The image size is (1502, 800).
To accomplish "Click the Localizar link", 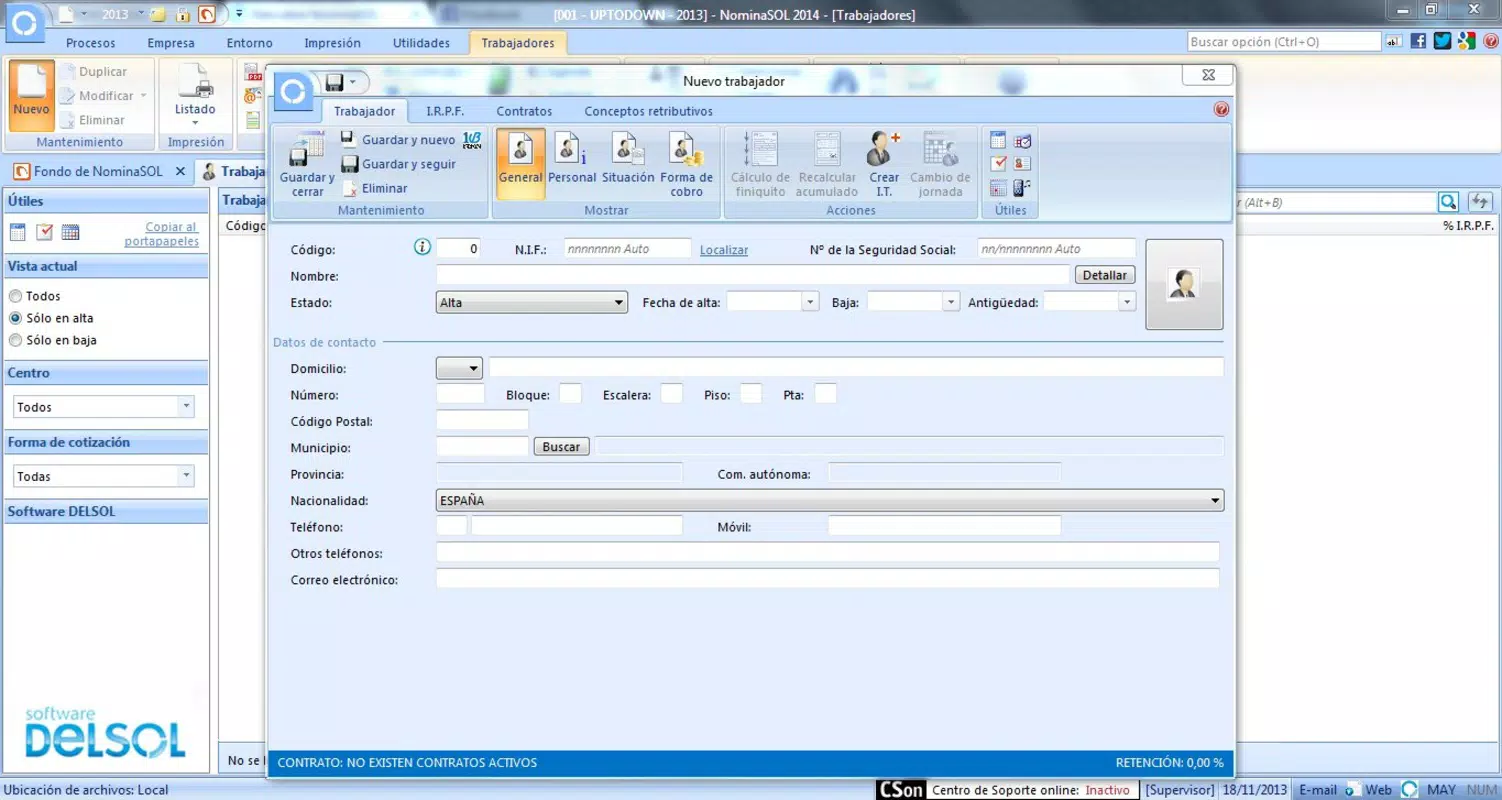I will (x=724, y=250).
